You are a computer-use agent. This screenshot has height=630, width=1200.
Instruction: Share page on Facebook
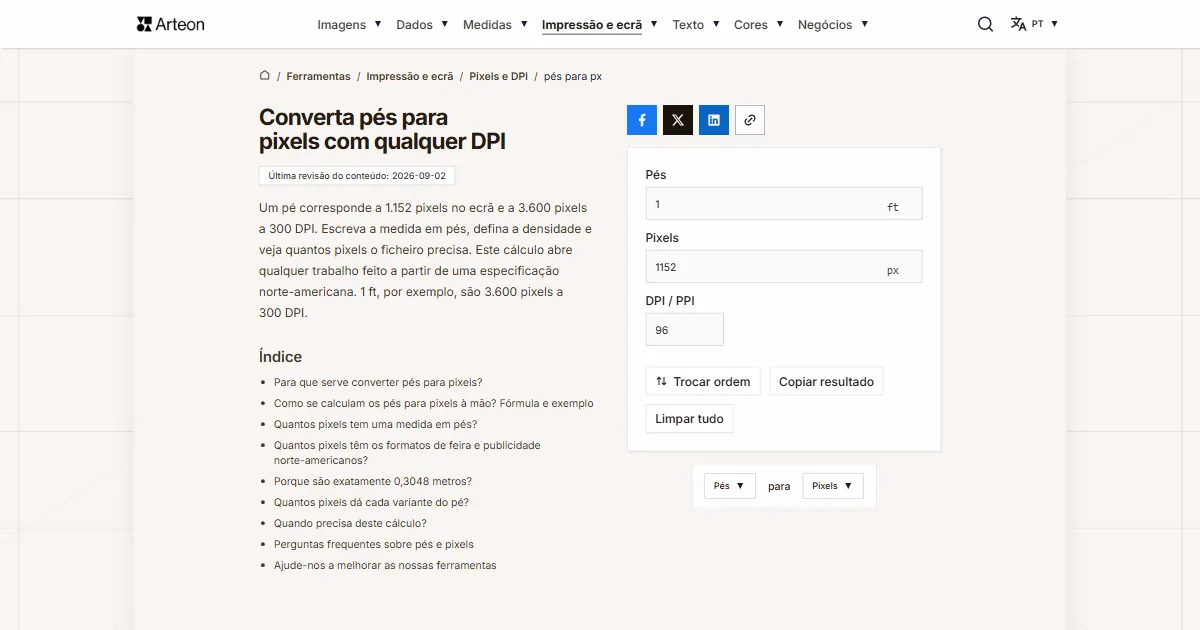pos(642,120)
